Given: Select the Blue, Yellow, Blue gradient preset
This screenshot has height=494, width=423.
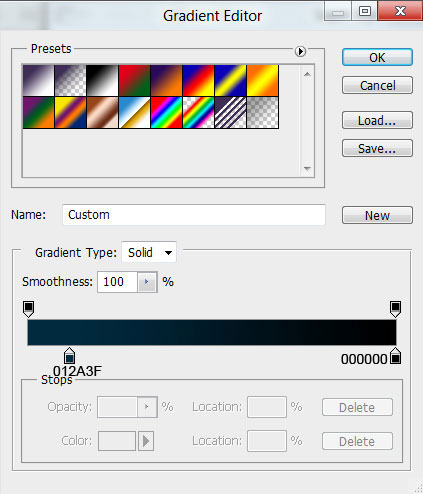Looking at the screenshot, I should 230,80.
